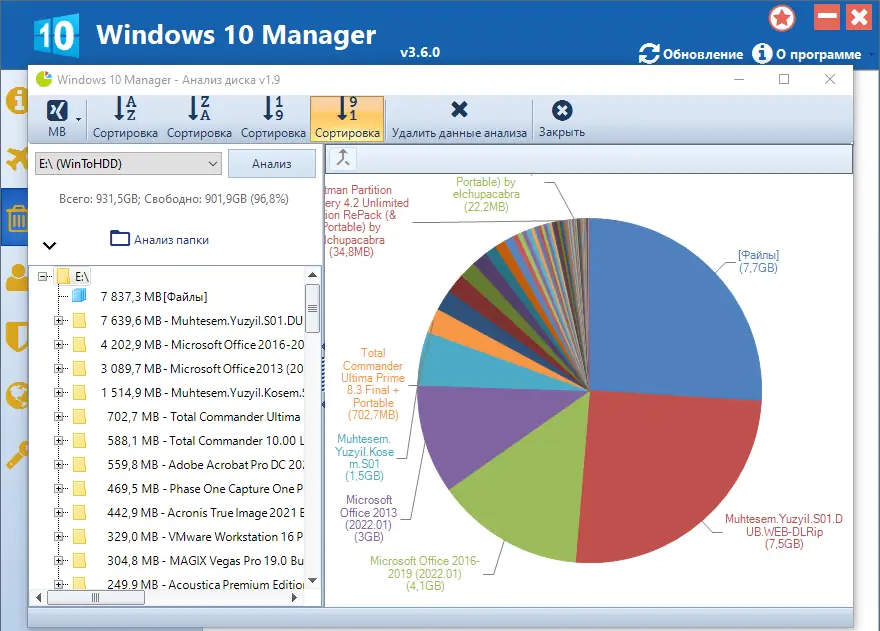Expand Microsoft Office 2013 folder node
880x631 pixels.
[x=58, y=369]
